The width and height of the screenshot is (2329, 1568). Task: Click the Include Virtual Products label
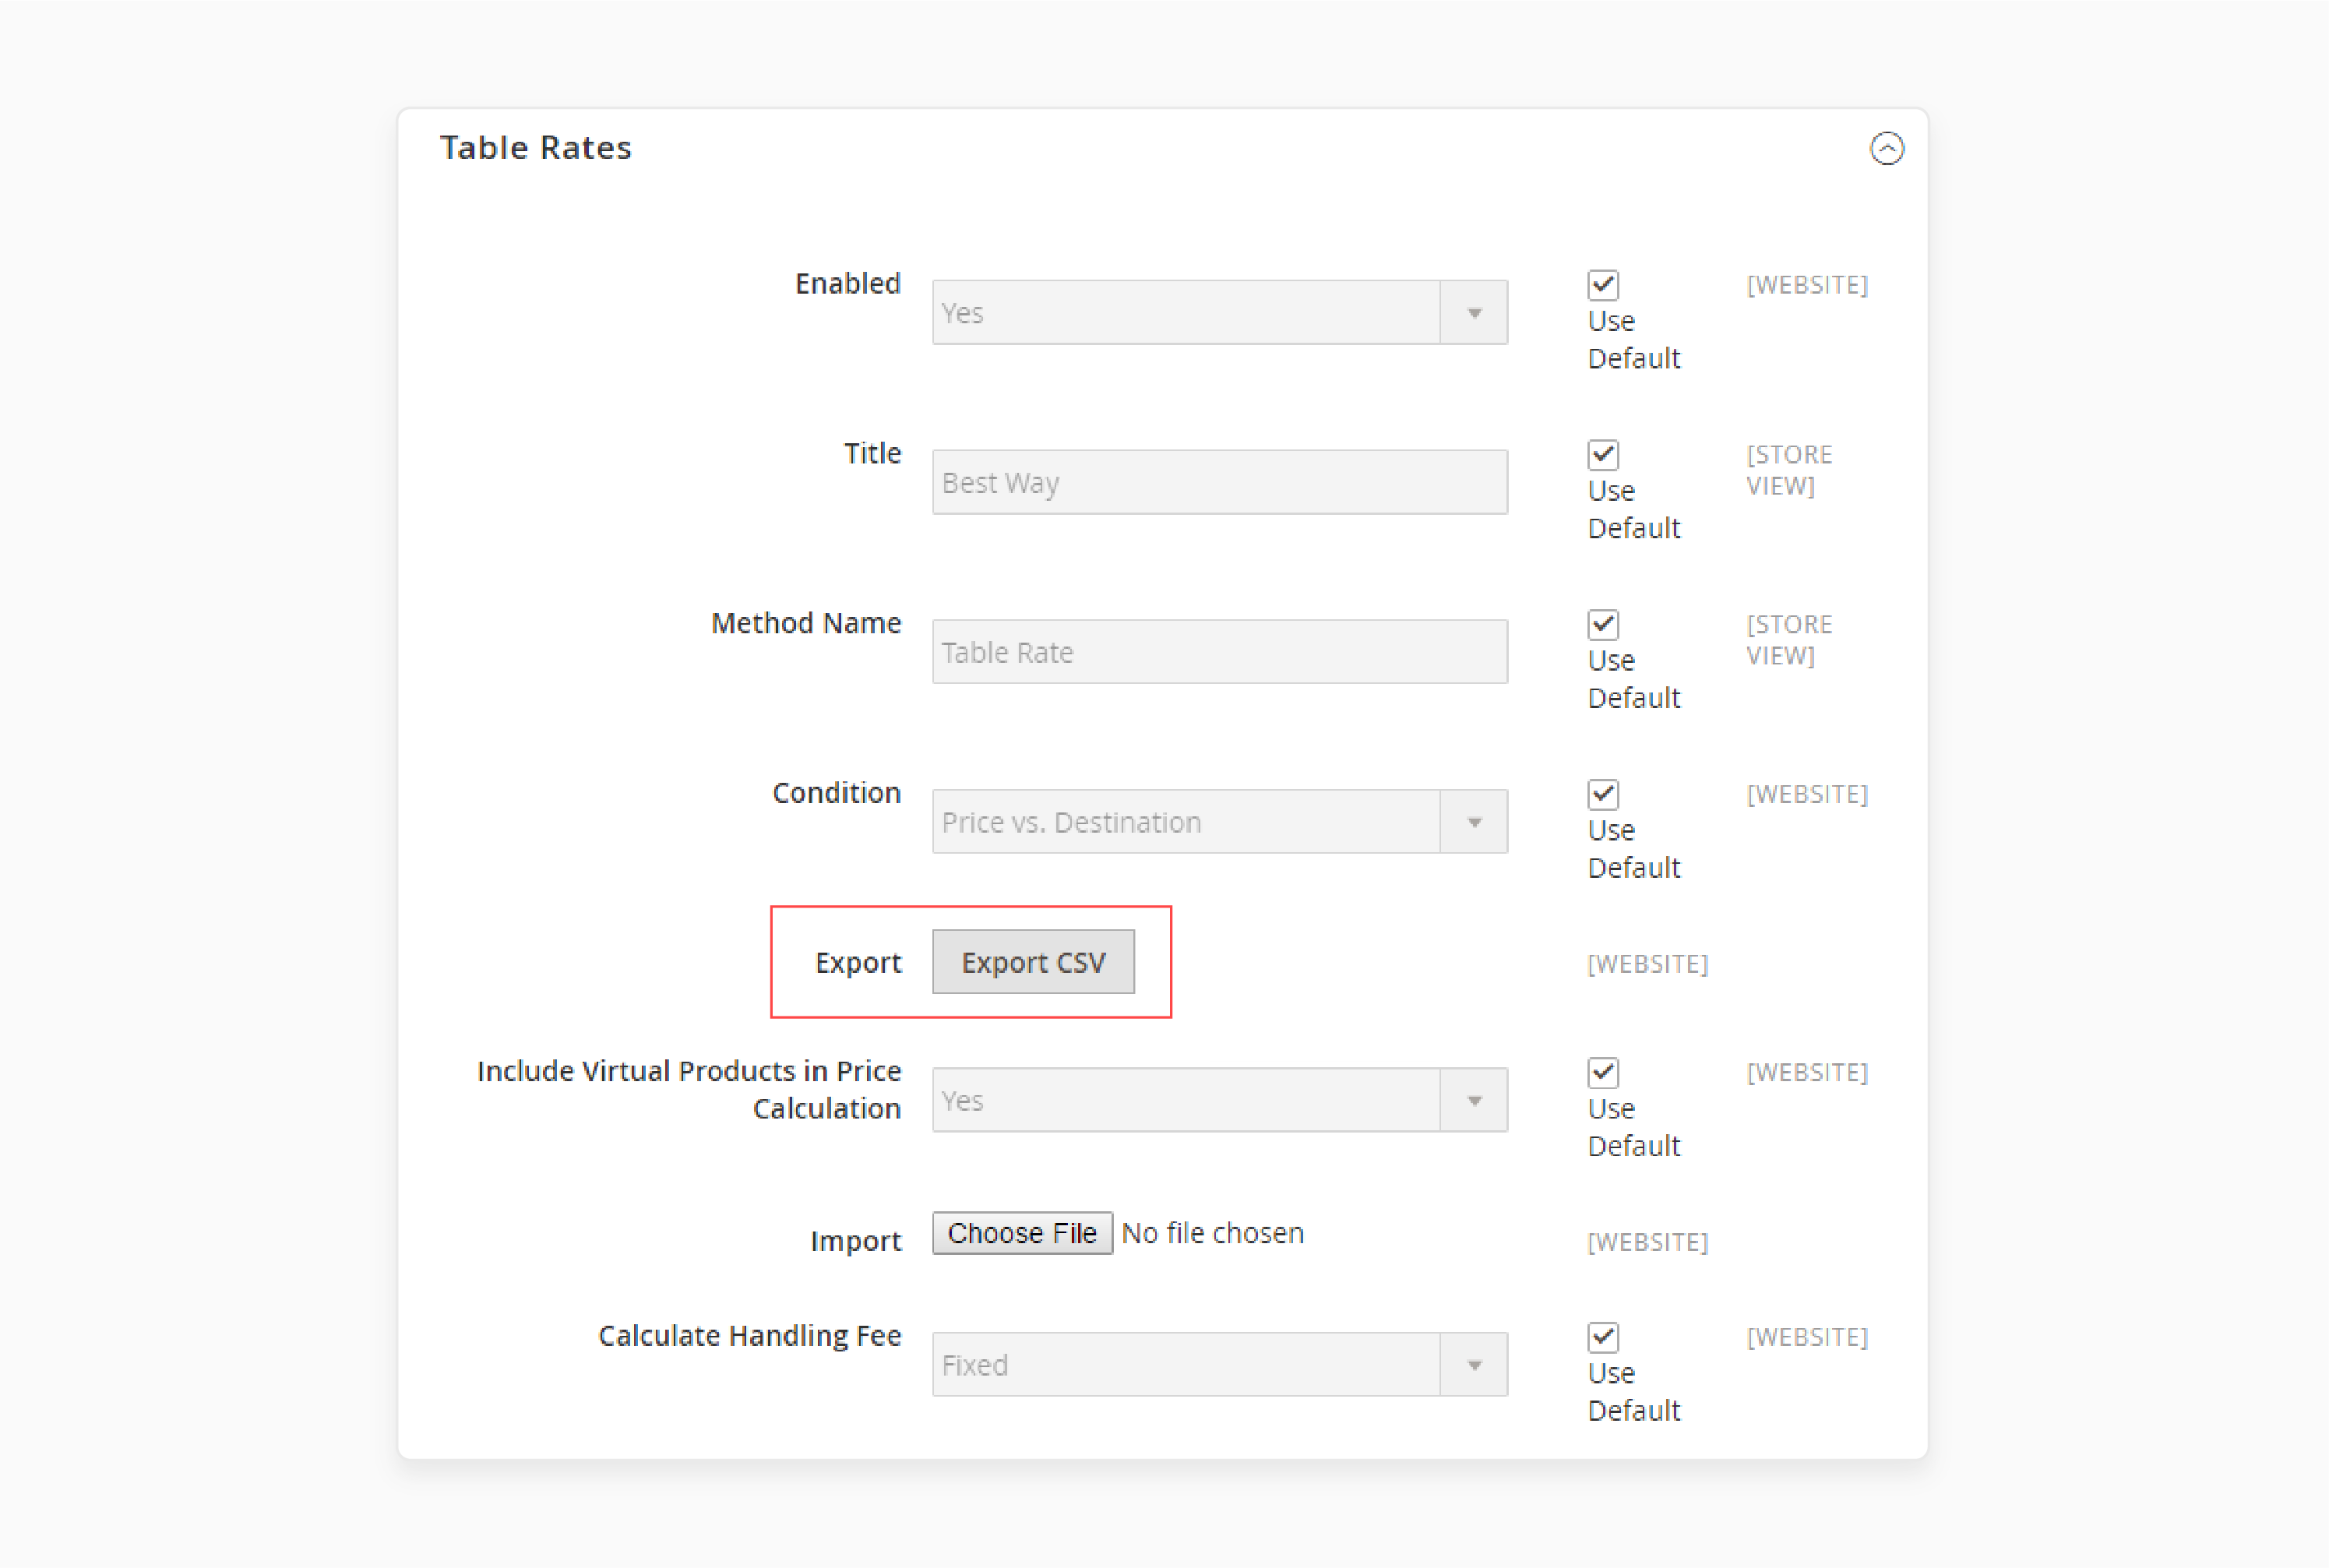(x=689, y=1090)
